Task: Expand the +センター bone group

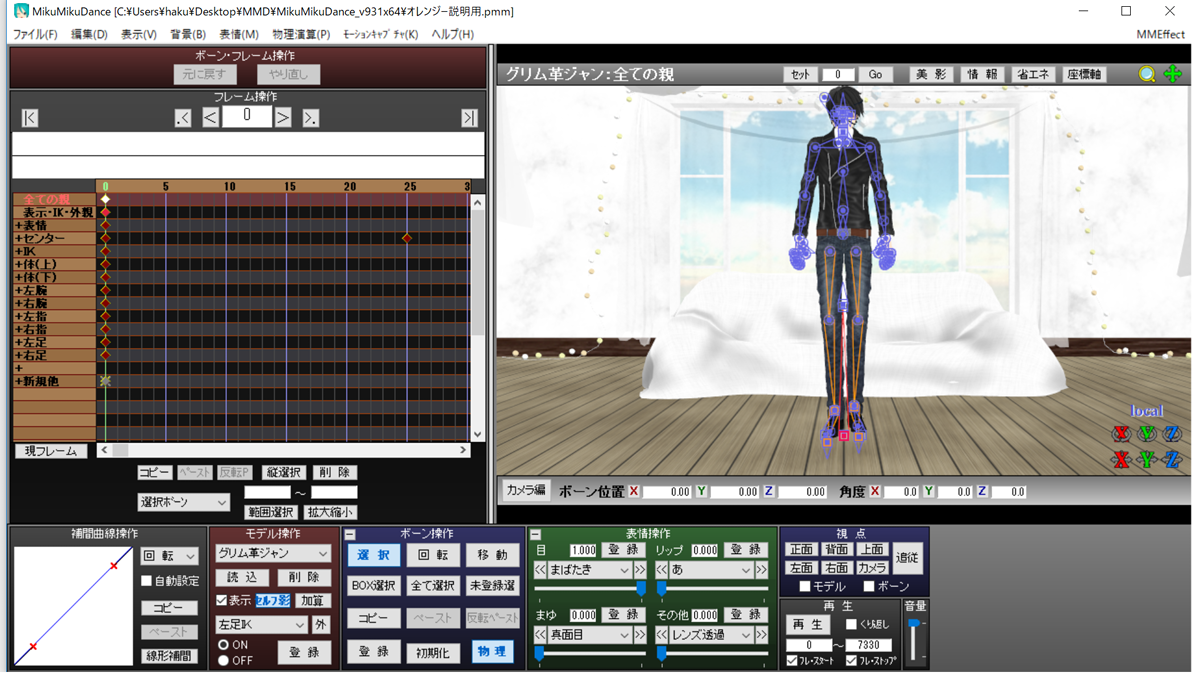Action: point(18,238)
